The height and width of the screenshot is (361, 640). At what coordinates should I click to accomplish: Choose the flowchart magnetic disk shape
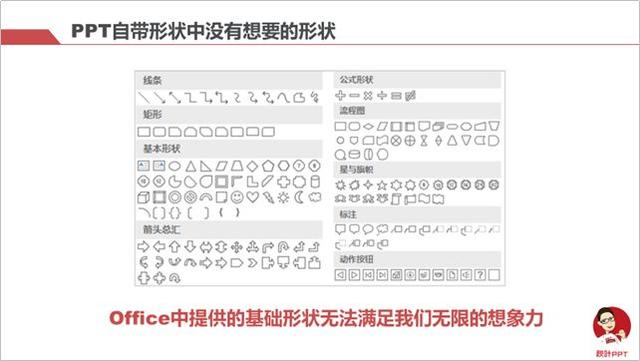(354, 154)
